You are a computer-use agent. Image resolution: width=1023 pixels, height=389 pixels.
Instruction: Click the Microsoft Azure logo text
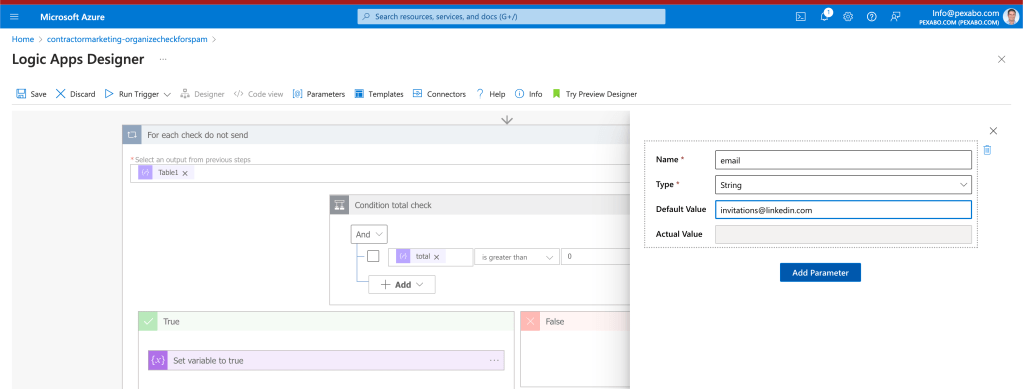[x=72, y=17]
